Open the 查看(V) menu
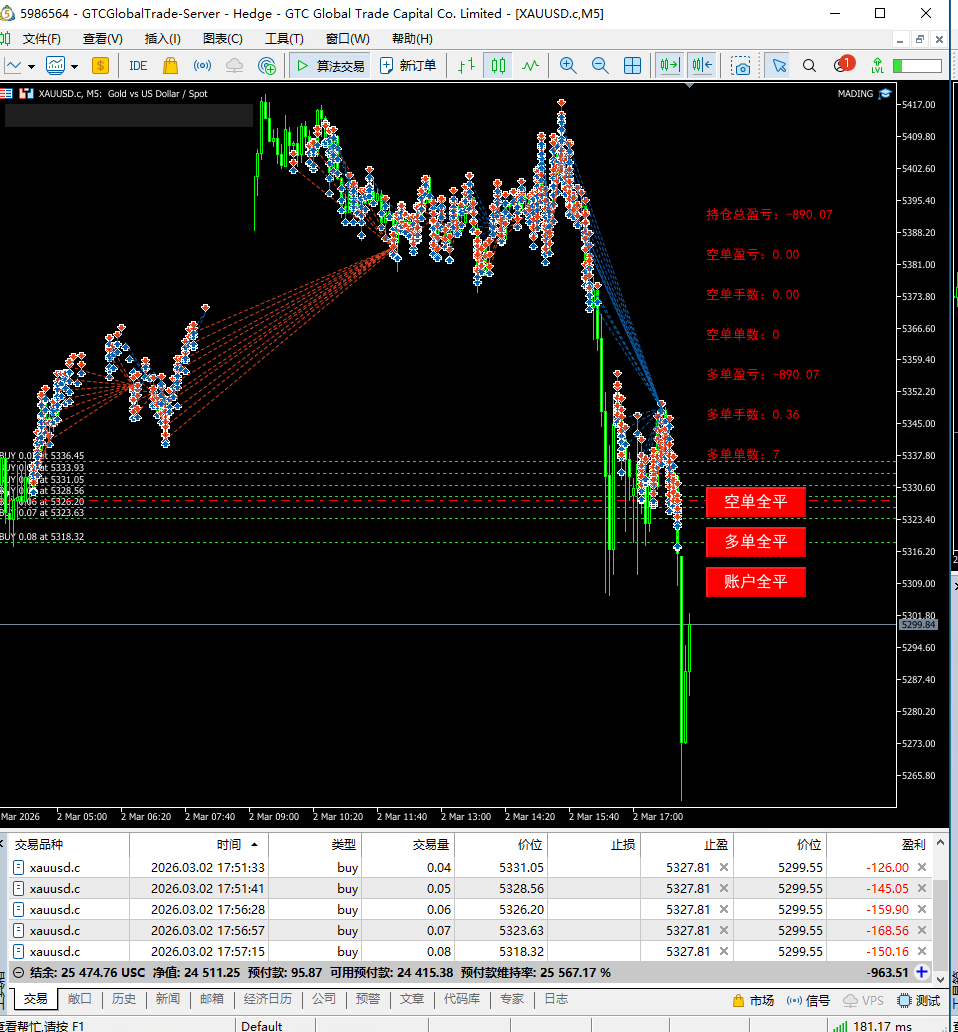The image size is (958, 1032). pyautogui.click(x=103, y=39)
